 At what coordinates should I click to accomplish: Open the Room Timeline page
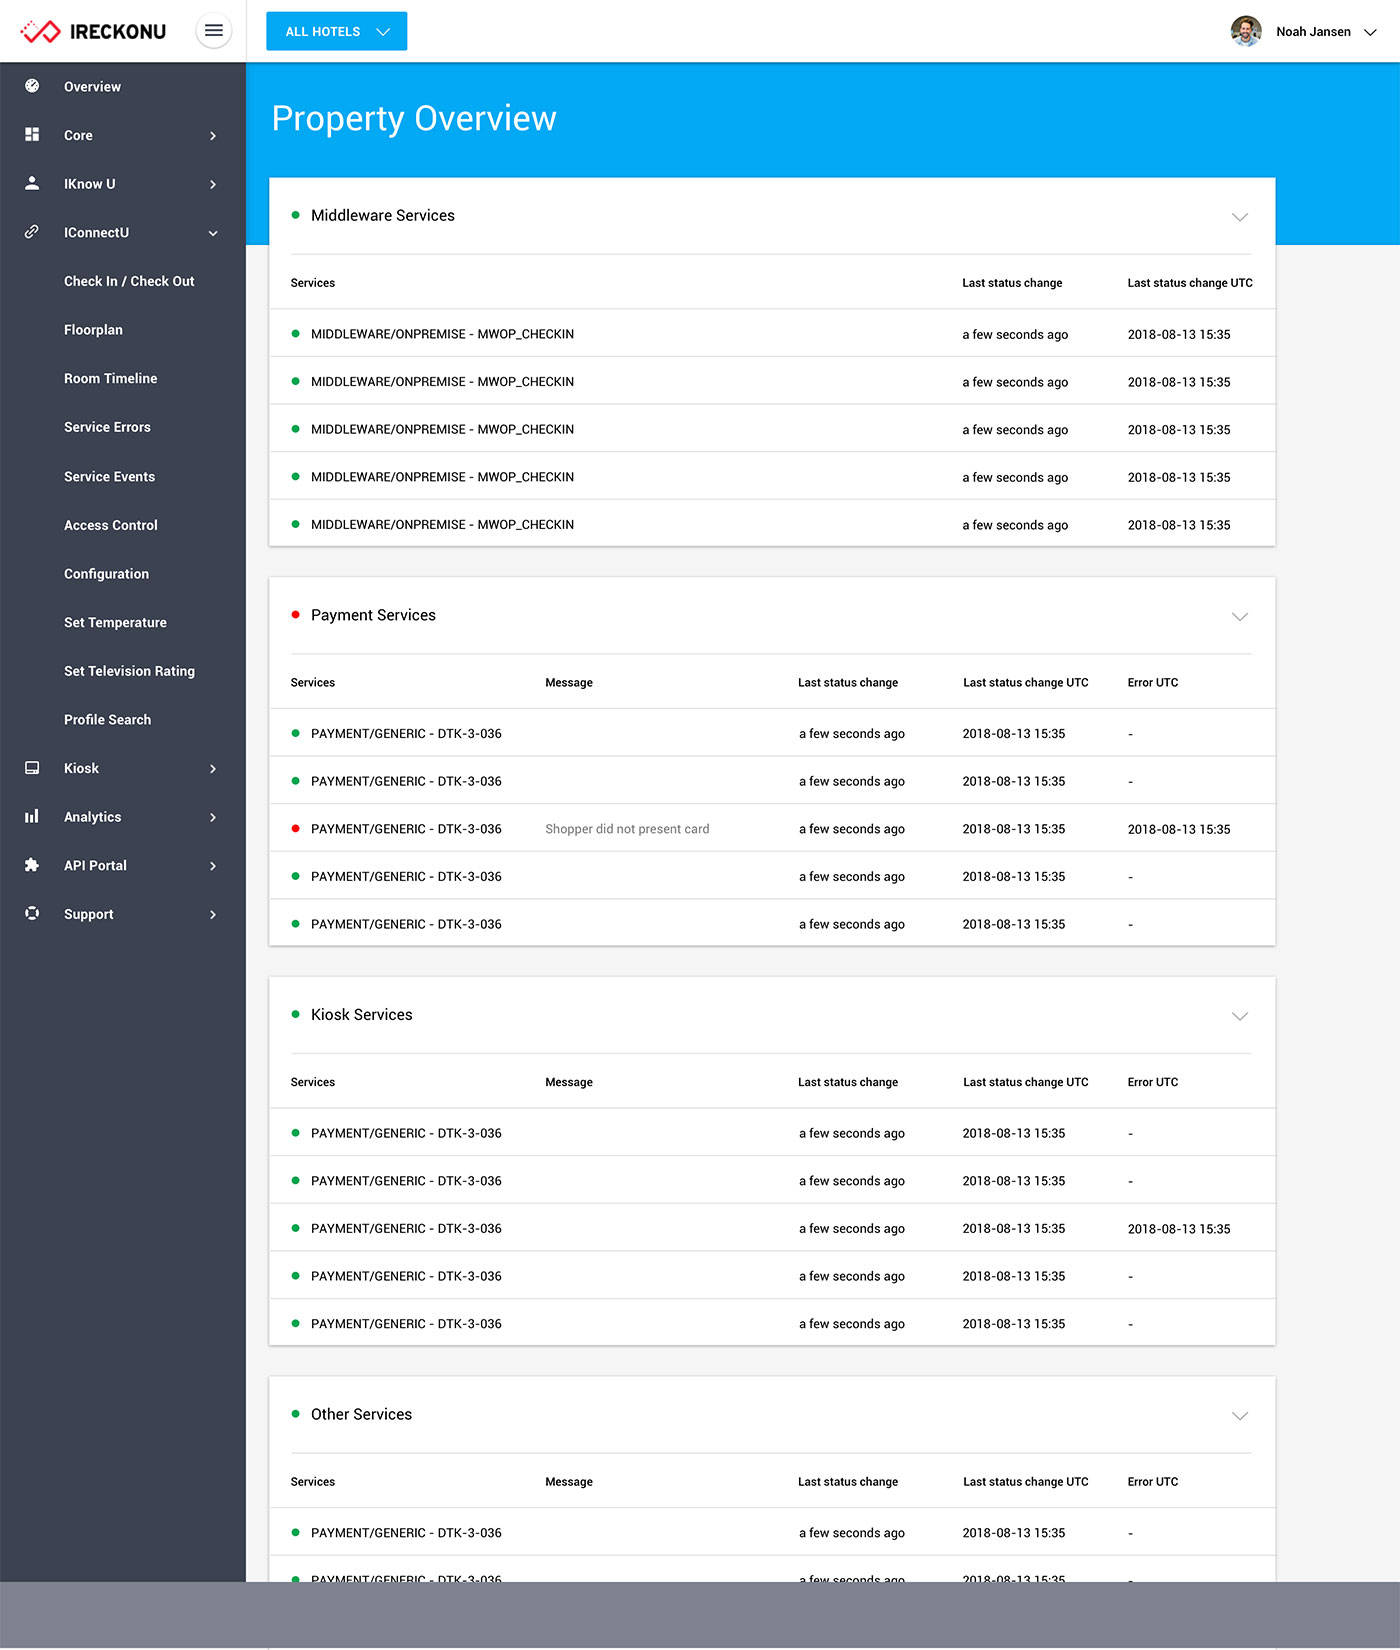(110, 378)
